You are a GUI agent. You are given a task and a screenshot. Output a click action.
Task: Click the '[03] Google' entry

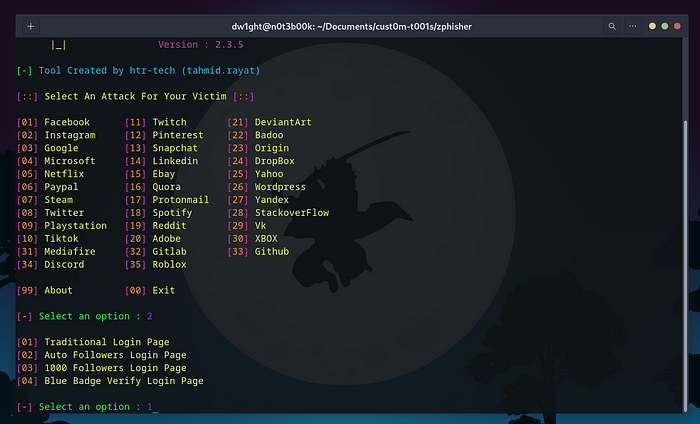click(x=47, y=148)
